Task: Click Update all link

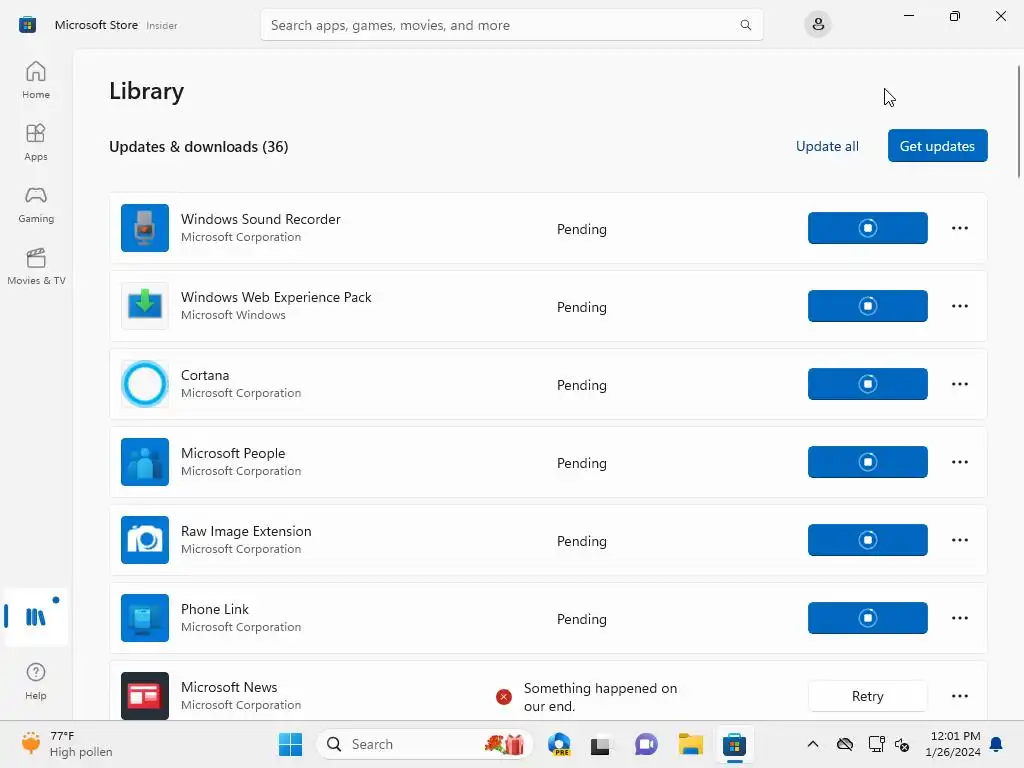Action: [x=827, y=146]
